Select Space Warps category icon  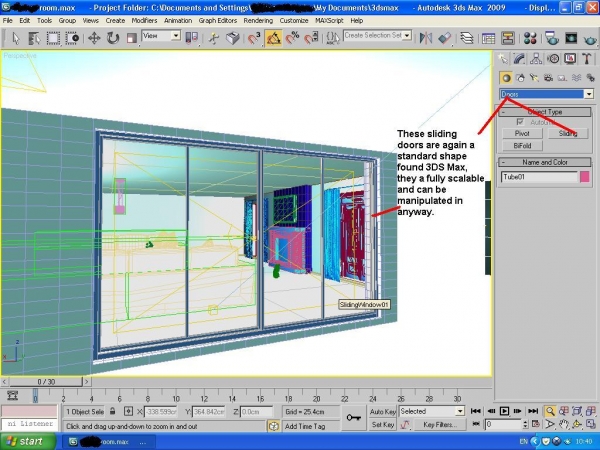[x=576, y=78]
